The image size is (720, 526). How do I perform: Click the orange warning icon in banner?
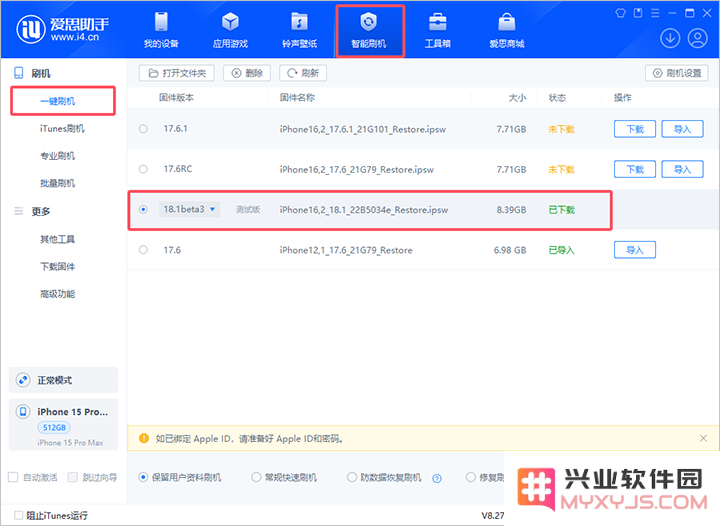tap(144, 438)
